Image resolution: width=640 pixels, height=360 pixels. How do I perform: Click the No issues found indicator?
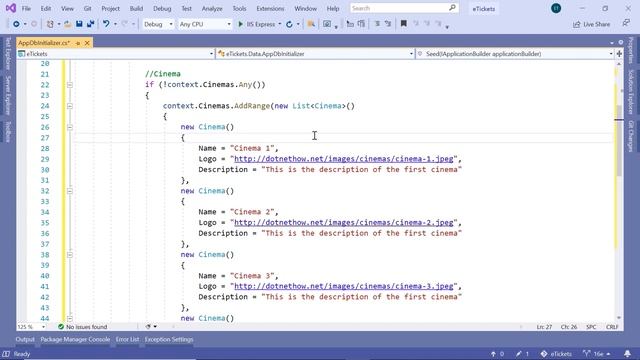[x=82, y=327]
